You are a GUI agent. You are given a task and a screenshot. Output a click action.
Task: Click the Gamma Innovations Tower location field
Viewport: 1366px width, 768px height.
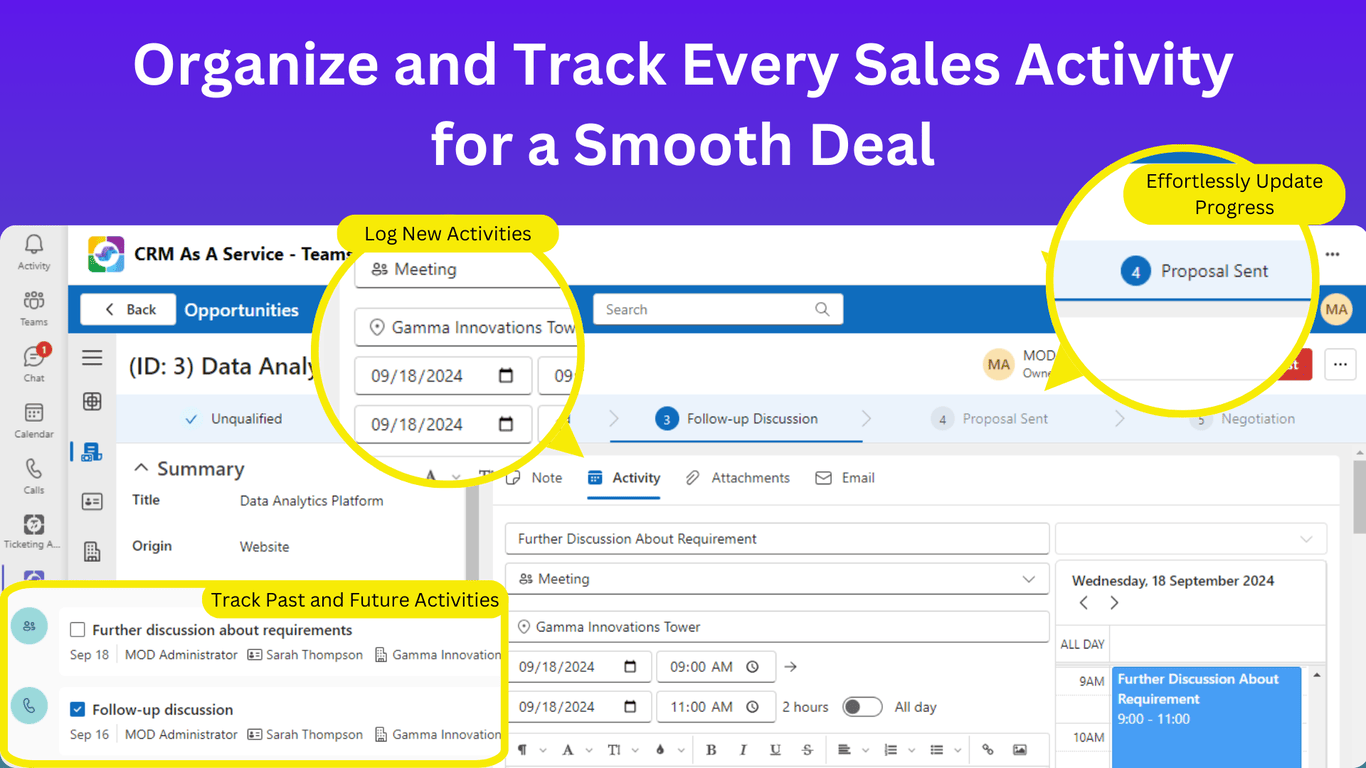[x=777, y=627]
